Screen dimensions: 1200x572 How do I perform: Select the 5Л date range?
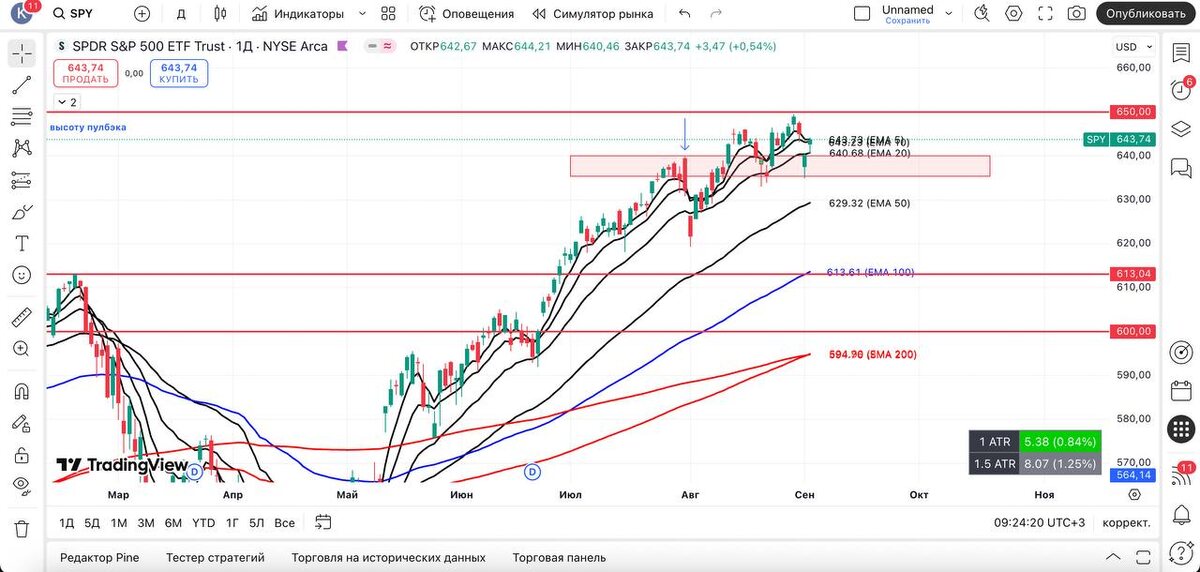tap(257, 522)
